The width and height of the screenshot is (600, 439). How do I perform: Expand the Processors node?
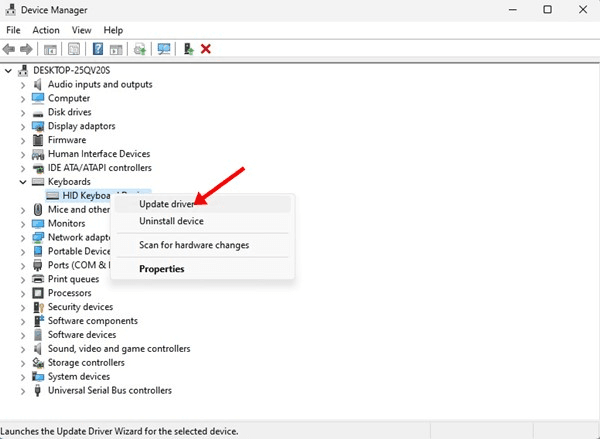23,293
